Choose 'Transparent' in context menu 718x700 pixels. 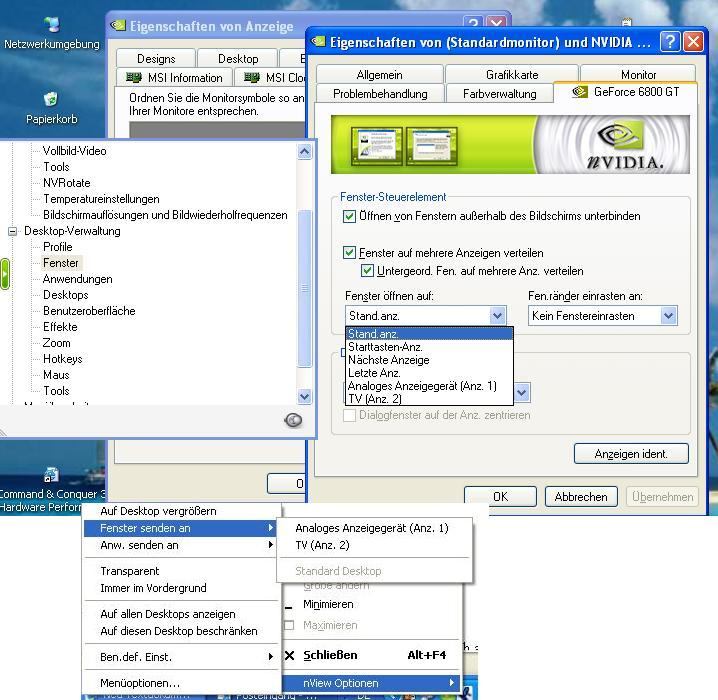181,571
